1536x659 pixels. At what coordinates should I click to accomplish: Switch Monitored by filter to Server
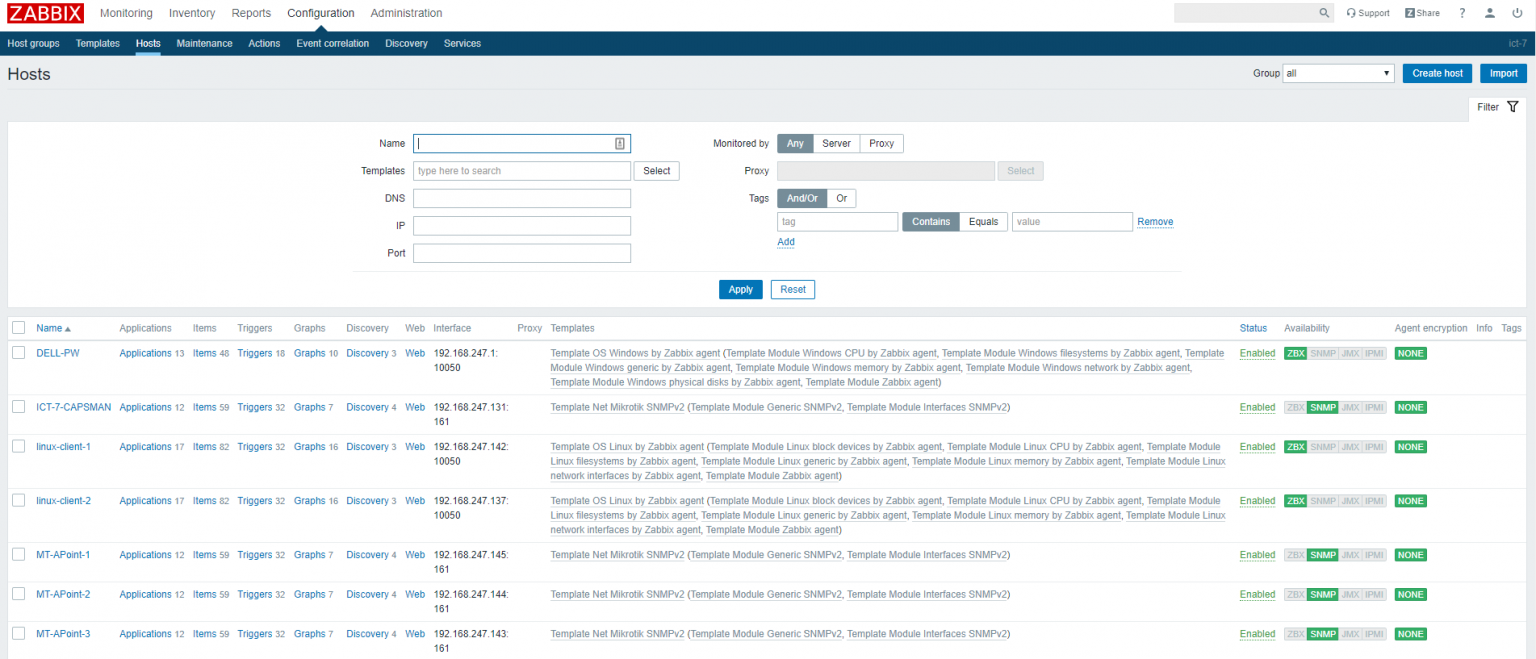coord(836,143)
